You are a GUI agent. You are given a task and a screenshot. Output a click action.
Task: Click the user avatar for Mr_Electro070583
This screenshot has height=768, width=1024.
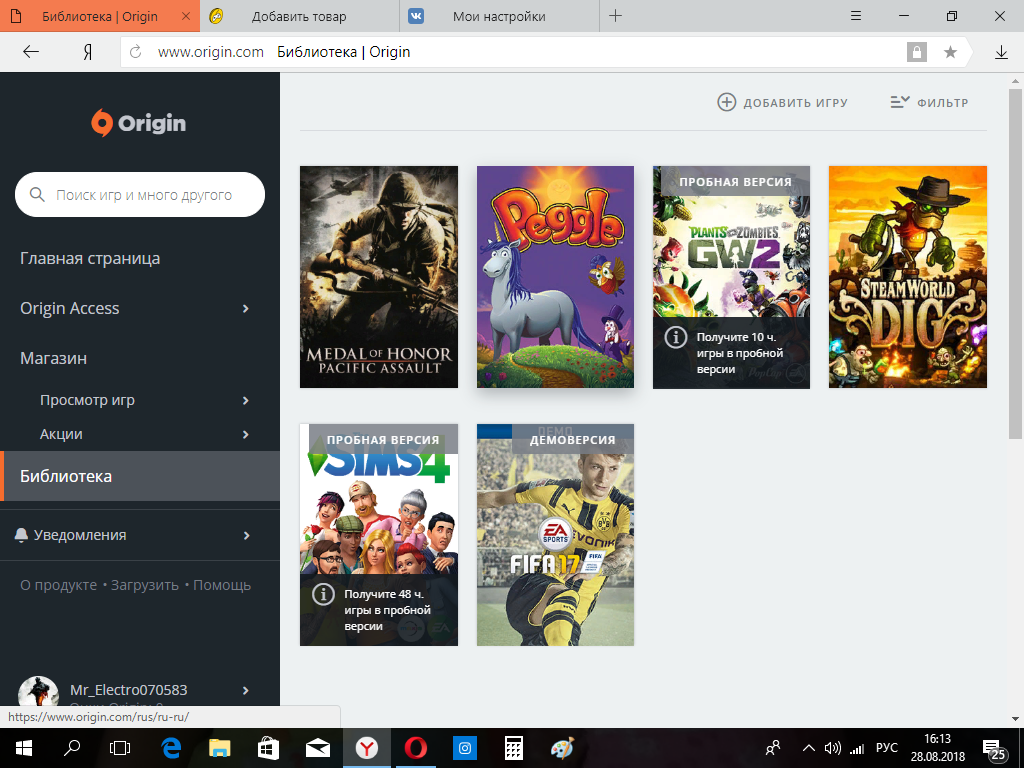pos(38,691)
